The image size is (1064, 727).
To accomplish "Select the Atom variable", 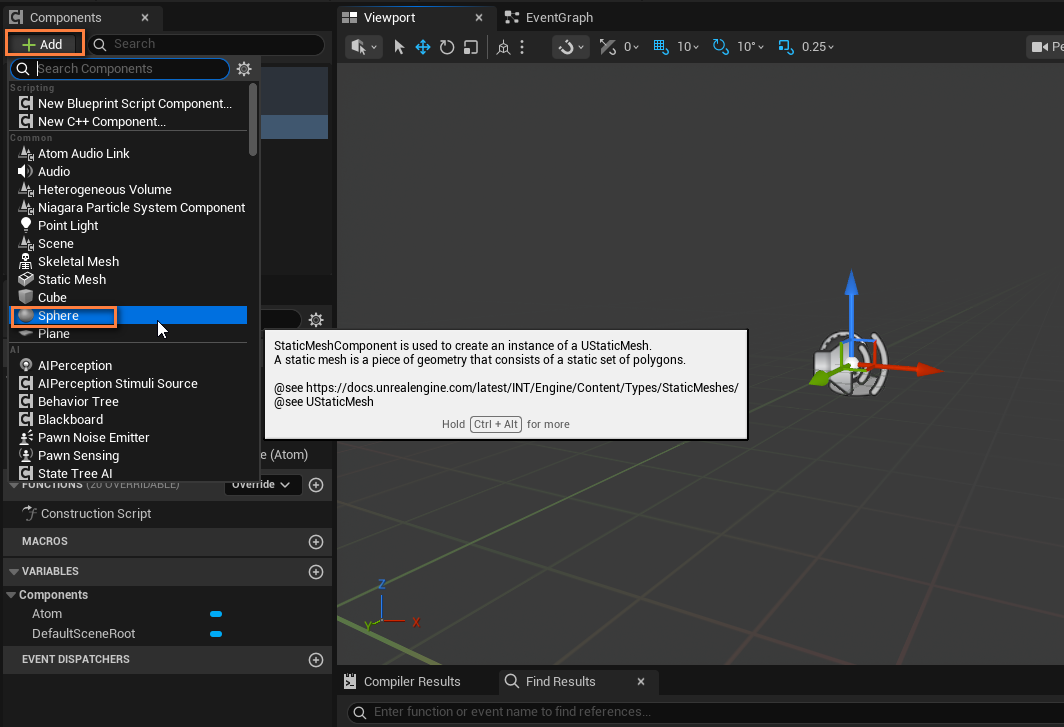I will [47, 614].
